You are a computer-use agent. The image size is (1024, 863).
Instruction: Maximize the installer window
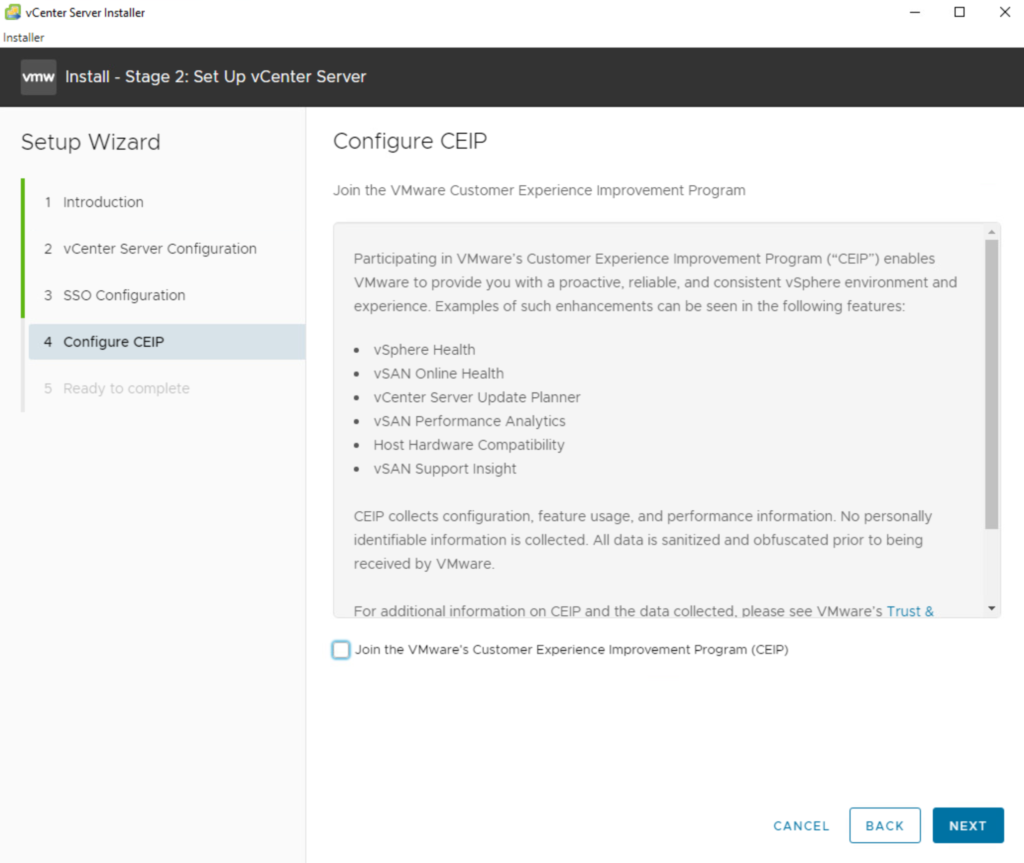[960, 12]
